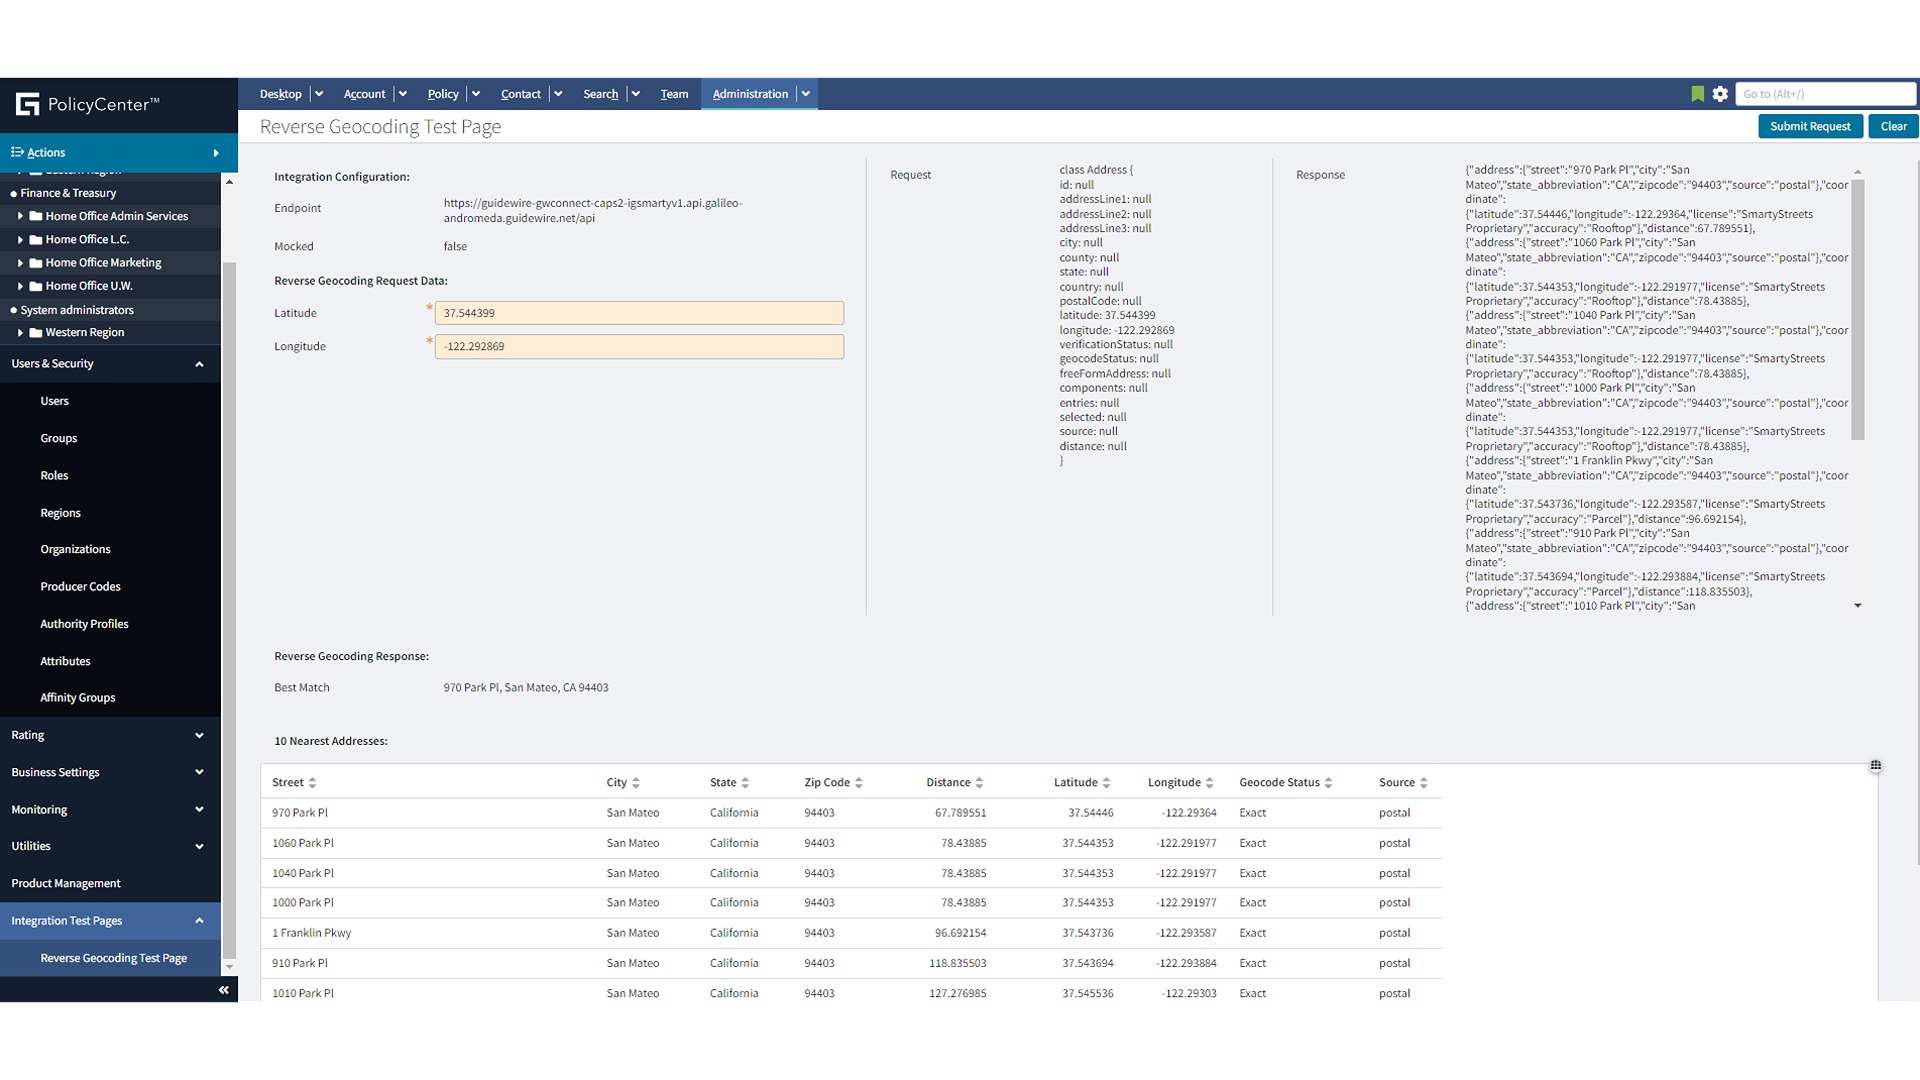The image size is (1920, 1080).
Task: Collapse the sidebar with double-chevron icon
Action: coord(223,990)
